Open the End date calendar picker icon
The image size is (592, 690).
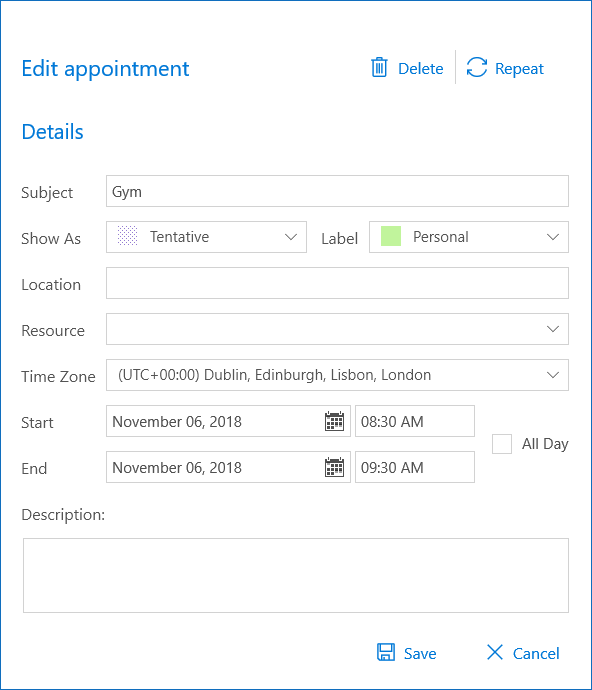point(334,467)
